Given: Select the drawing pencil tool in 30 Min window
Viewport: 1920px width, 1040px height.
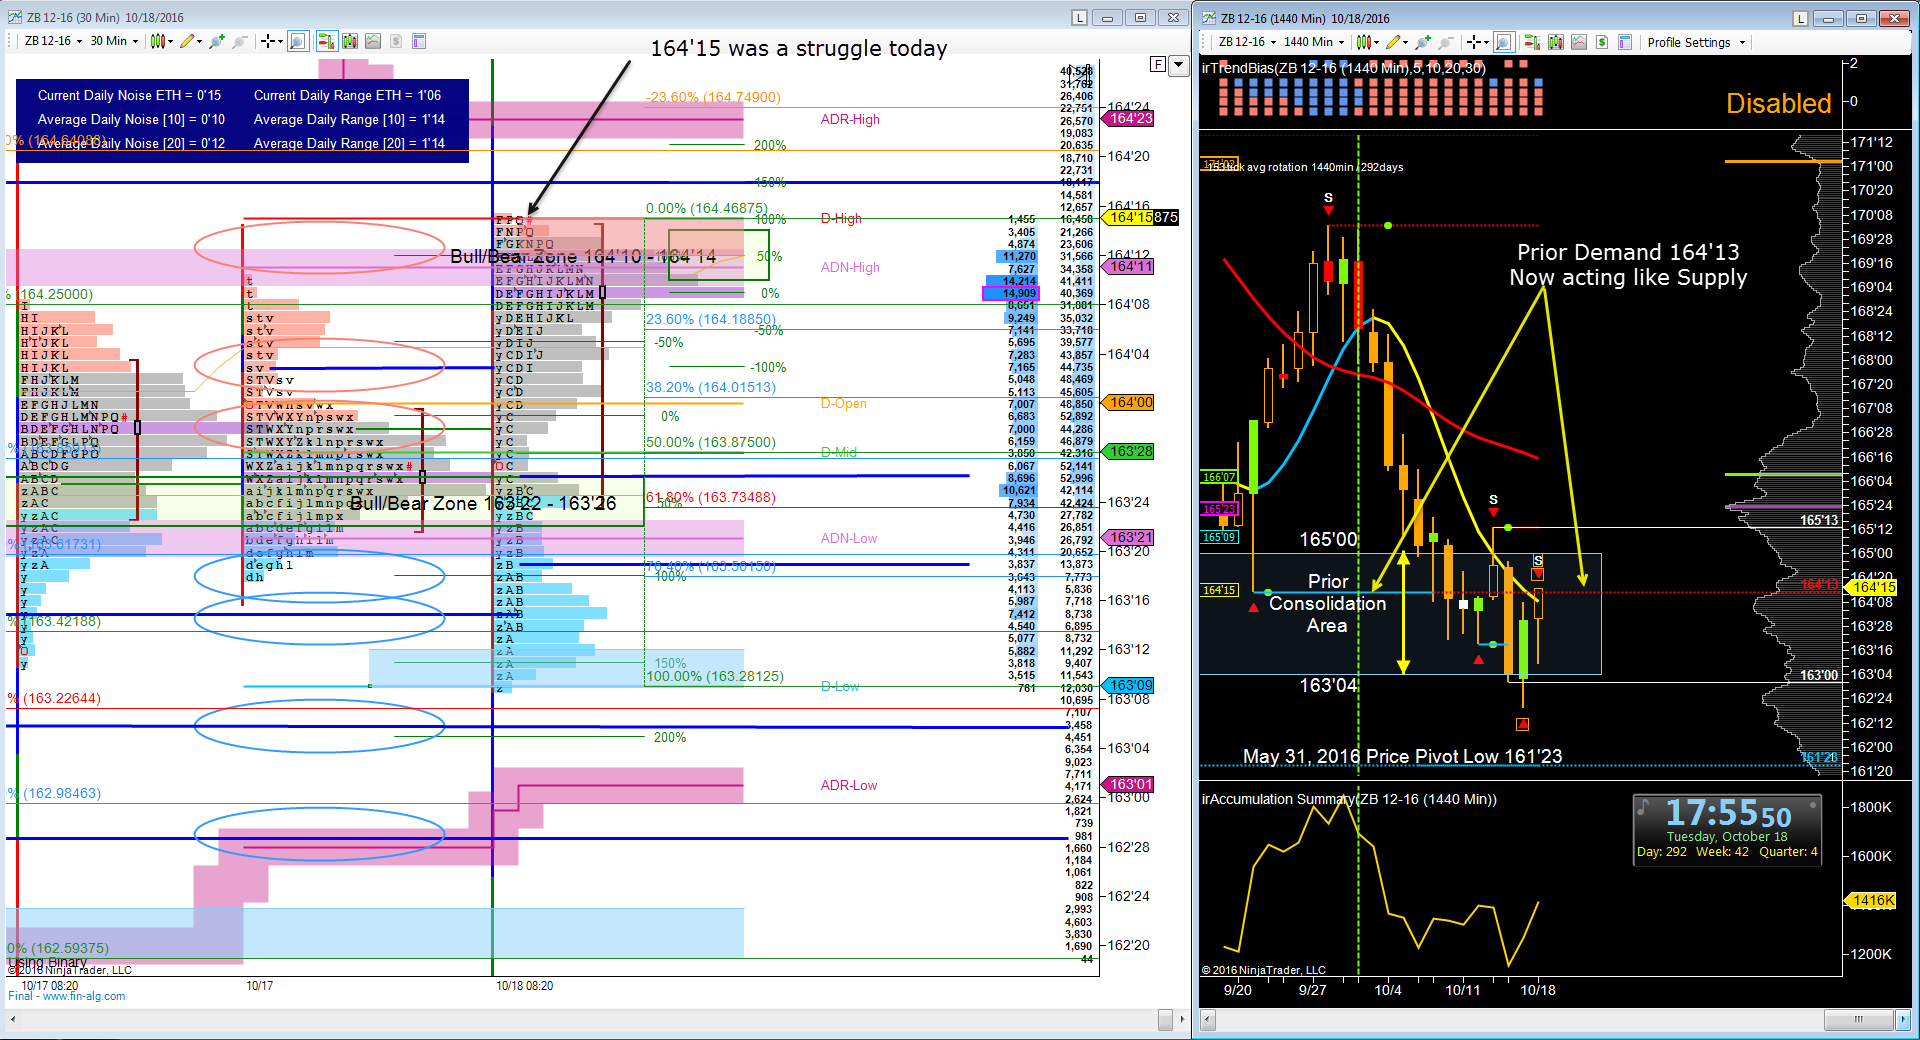Looking at the screenshot, I should [x=188, y=41].
